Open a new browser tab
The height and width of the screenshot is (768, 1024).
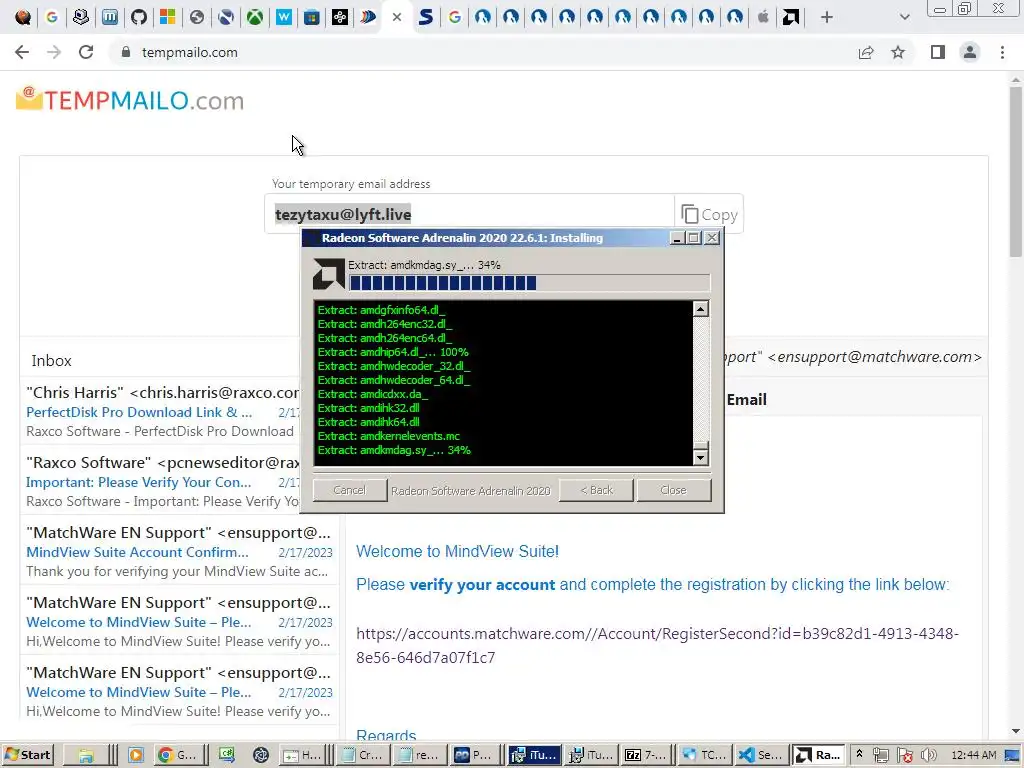pos(827,17)
